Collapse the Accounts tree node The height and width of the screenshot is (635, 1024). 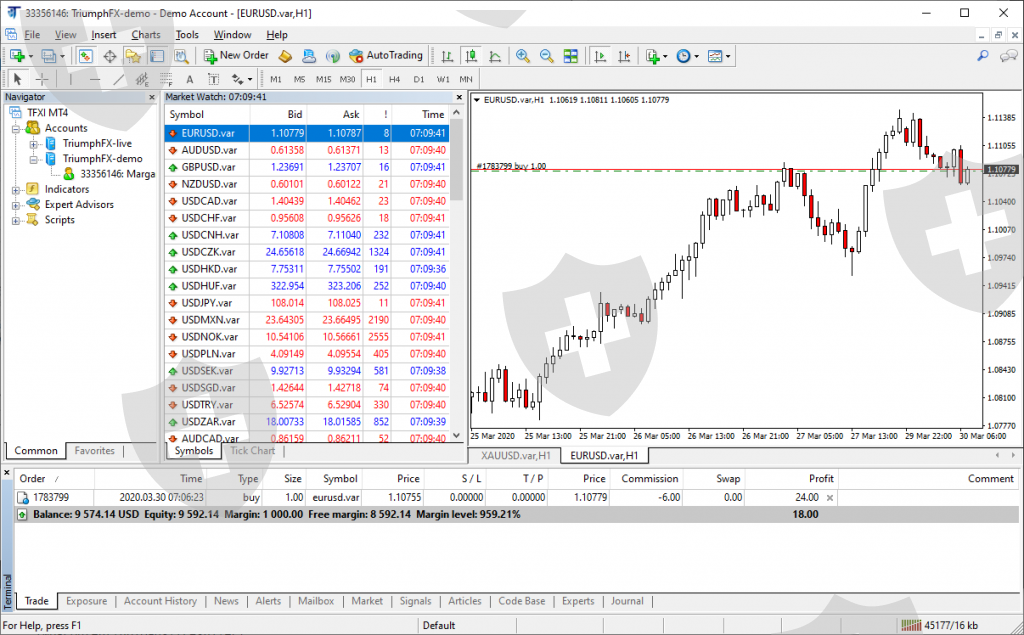(17, 128)
